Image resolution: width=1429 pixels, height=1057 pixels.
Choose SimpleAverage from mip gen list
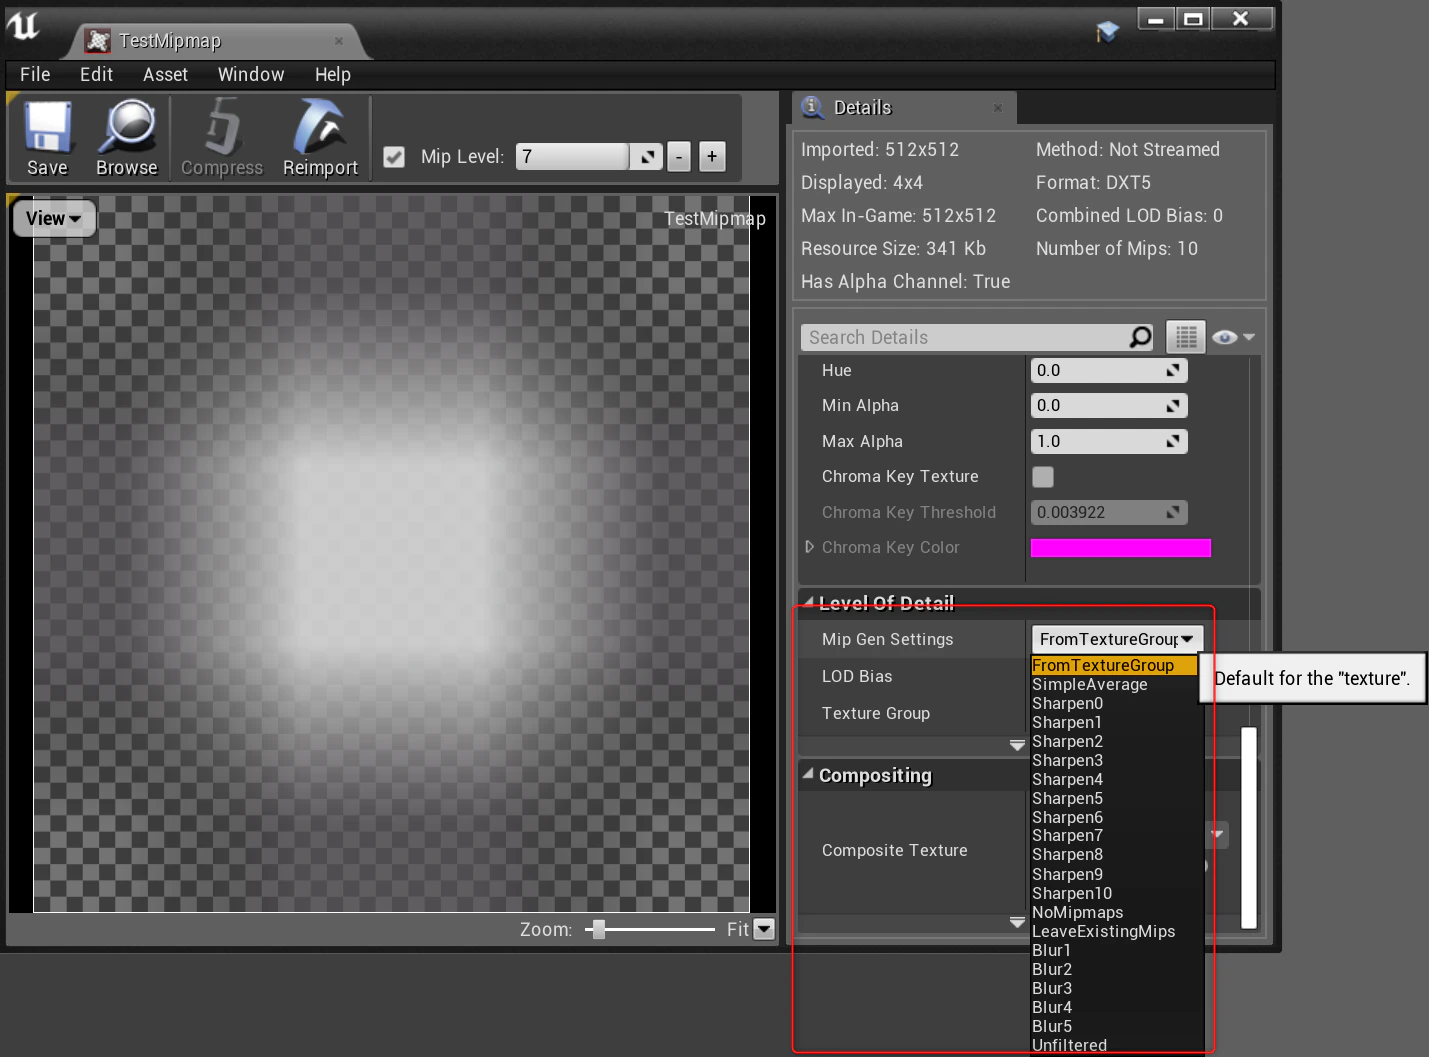1114,685
